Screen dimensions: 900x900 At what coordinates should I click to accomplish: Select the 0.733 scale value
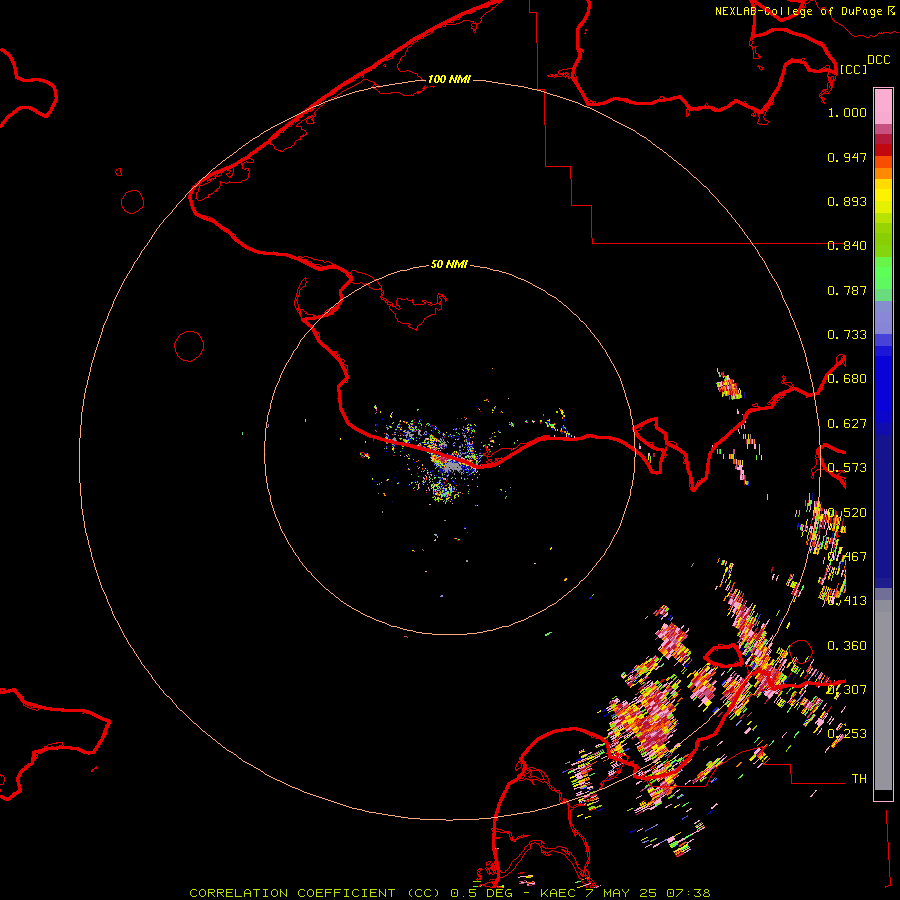pos(847,335)
